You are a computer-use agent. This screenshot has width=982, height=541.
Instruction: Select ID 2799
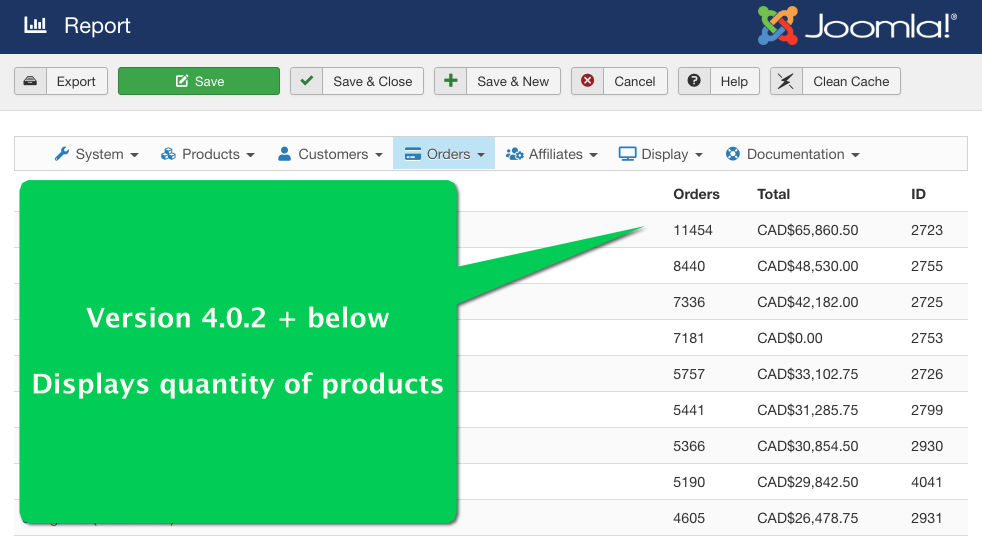(x=927, y=410)
